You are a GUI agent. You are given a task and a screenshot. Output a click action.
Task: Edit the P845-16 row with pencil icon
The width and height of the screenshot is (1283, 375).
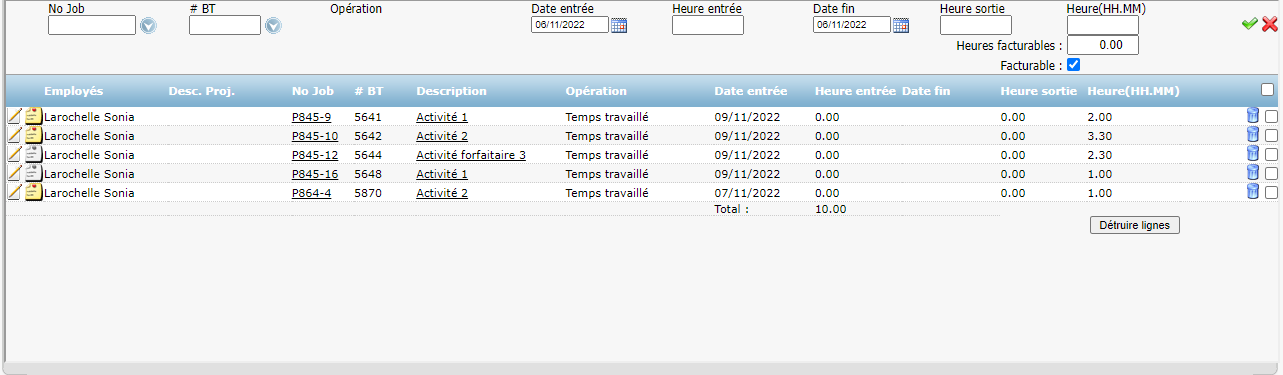click(x=14, y=173)
